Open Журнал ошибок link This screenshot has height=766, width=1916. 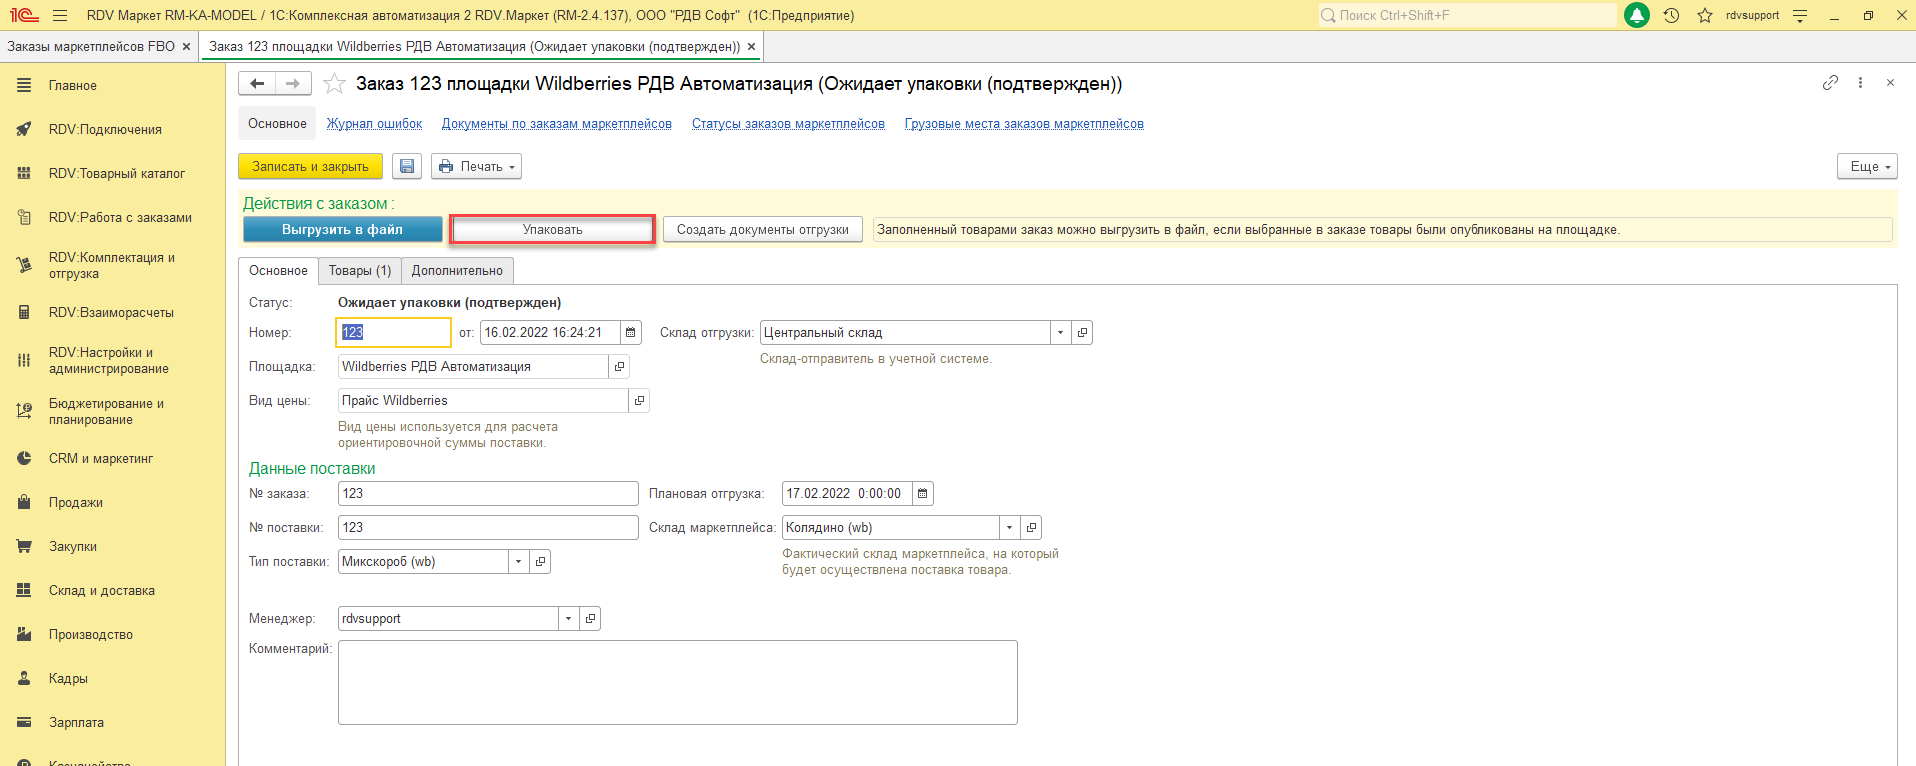click(375, 124)
